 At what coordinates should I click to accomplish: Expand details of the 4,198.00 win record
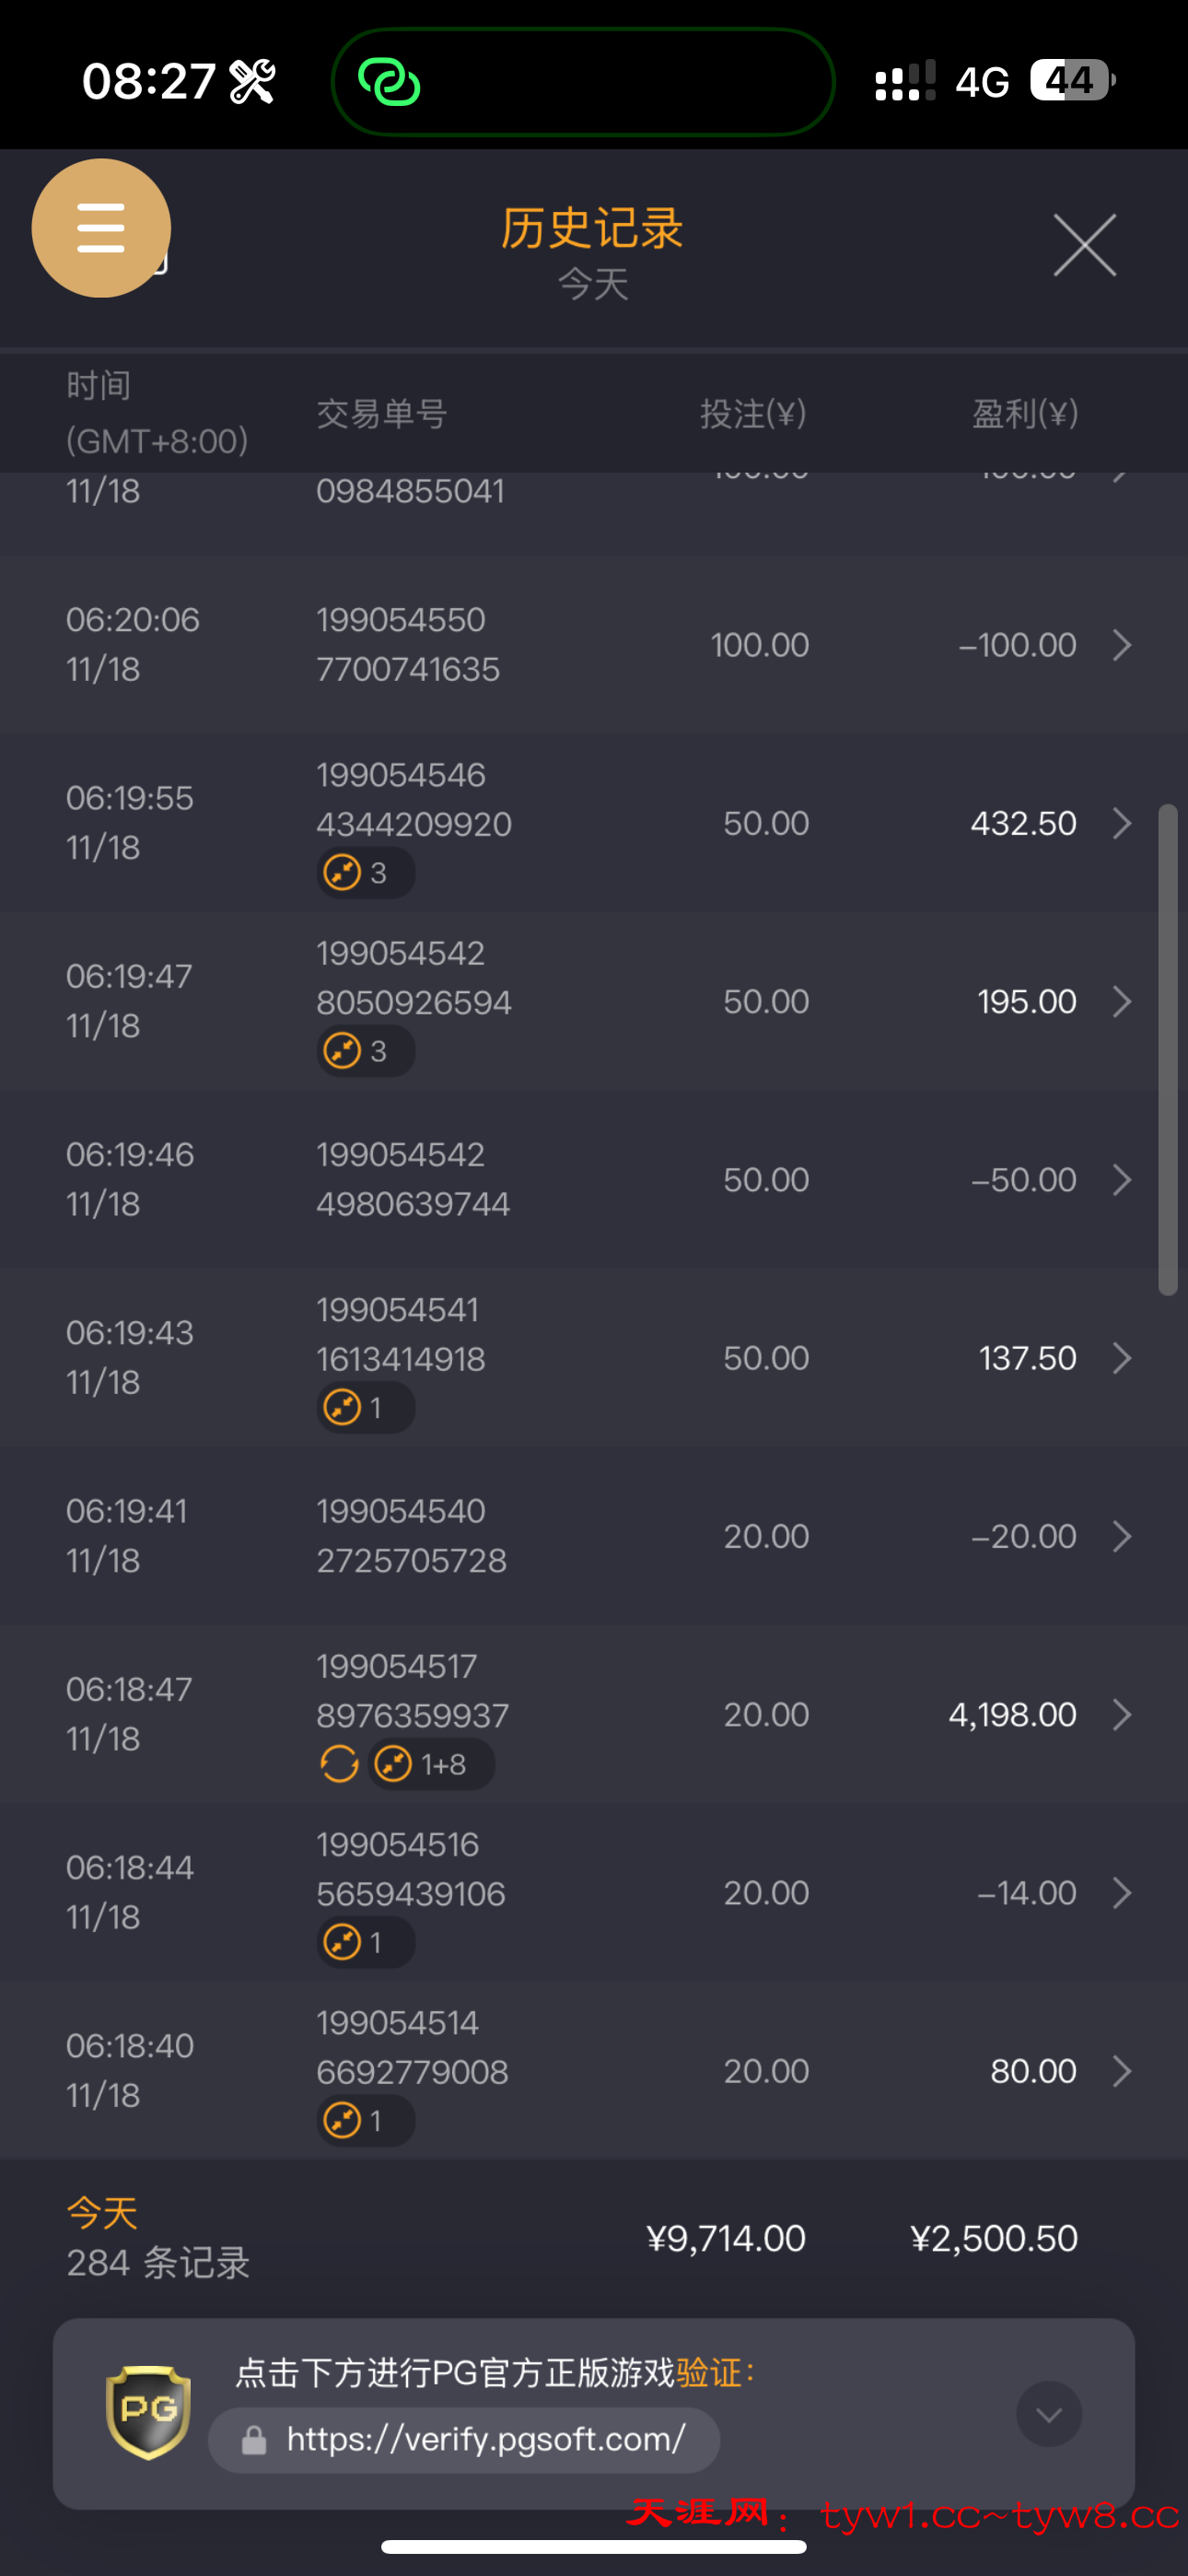[1122, 1715]
